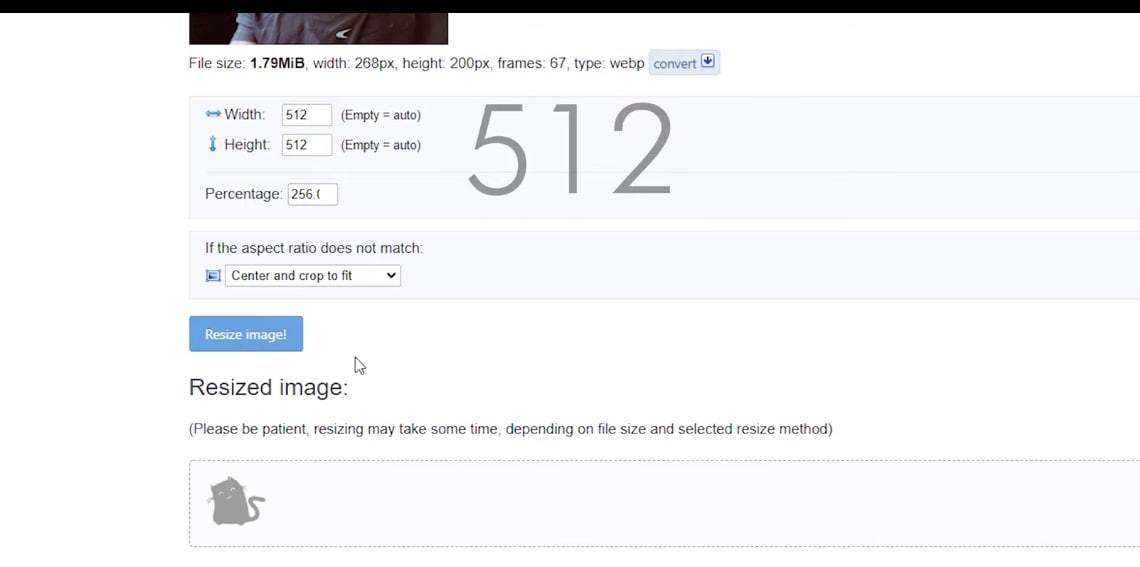
Task: Click the Resized image heading
Action: click(x=268, y=387)
